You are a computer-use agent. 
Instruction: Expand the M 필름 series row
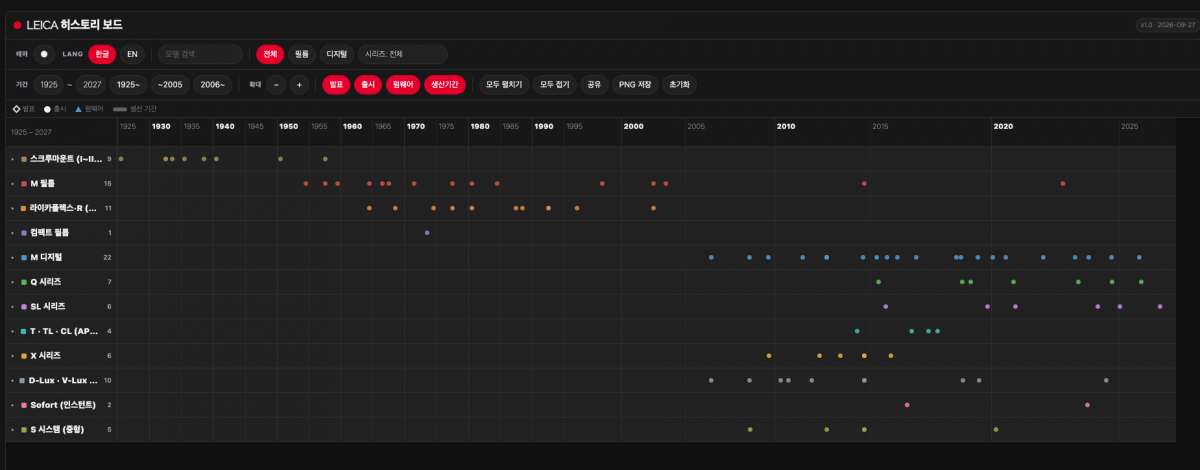pyautogui.click(x=13, y=184)
